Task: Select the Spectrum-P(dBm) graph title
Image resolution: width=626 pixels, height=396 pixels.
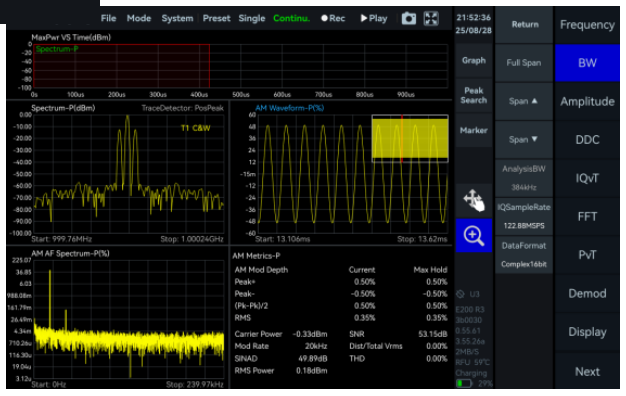Action: (63, 108)
